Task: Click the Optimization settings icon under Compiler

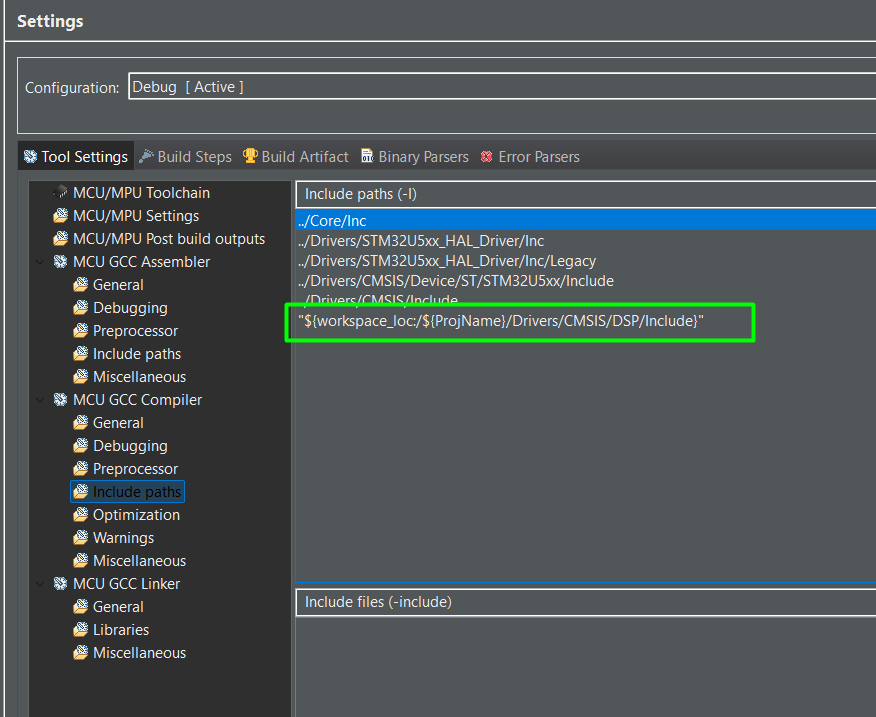Action: tap(81, 515)
